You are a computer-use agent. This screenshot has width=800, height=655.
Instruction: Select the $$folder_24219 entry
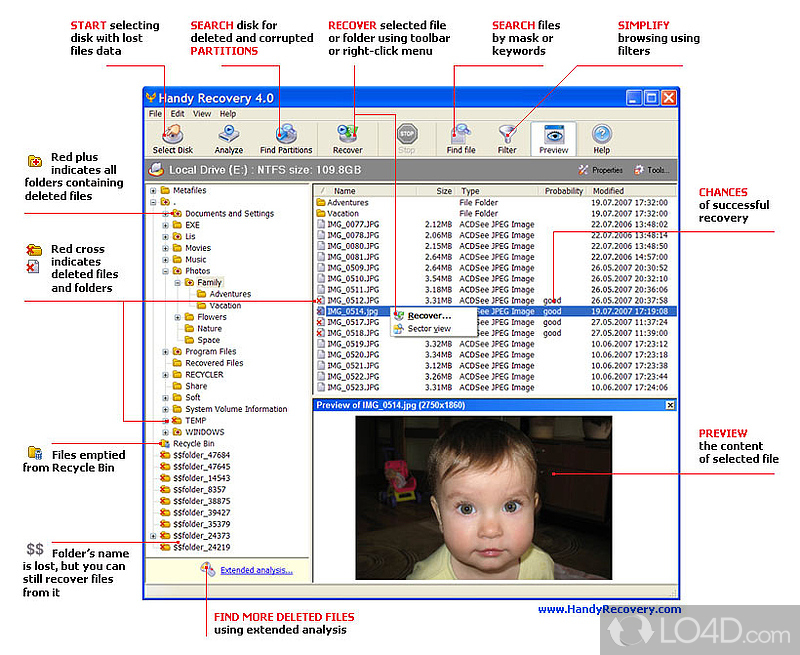pos(201,547)
